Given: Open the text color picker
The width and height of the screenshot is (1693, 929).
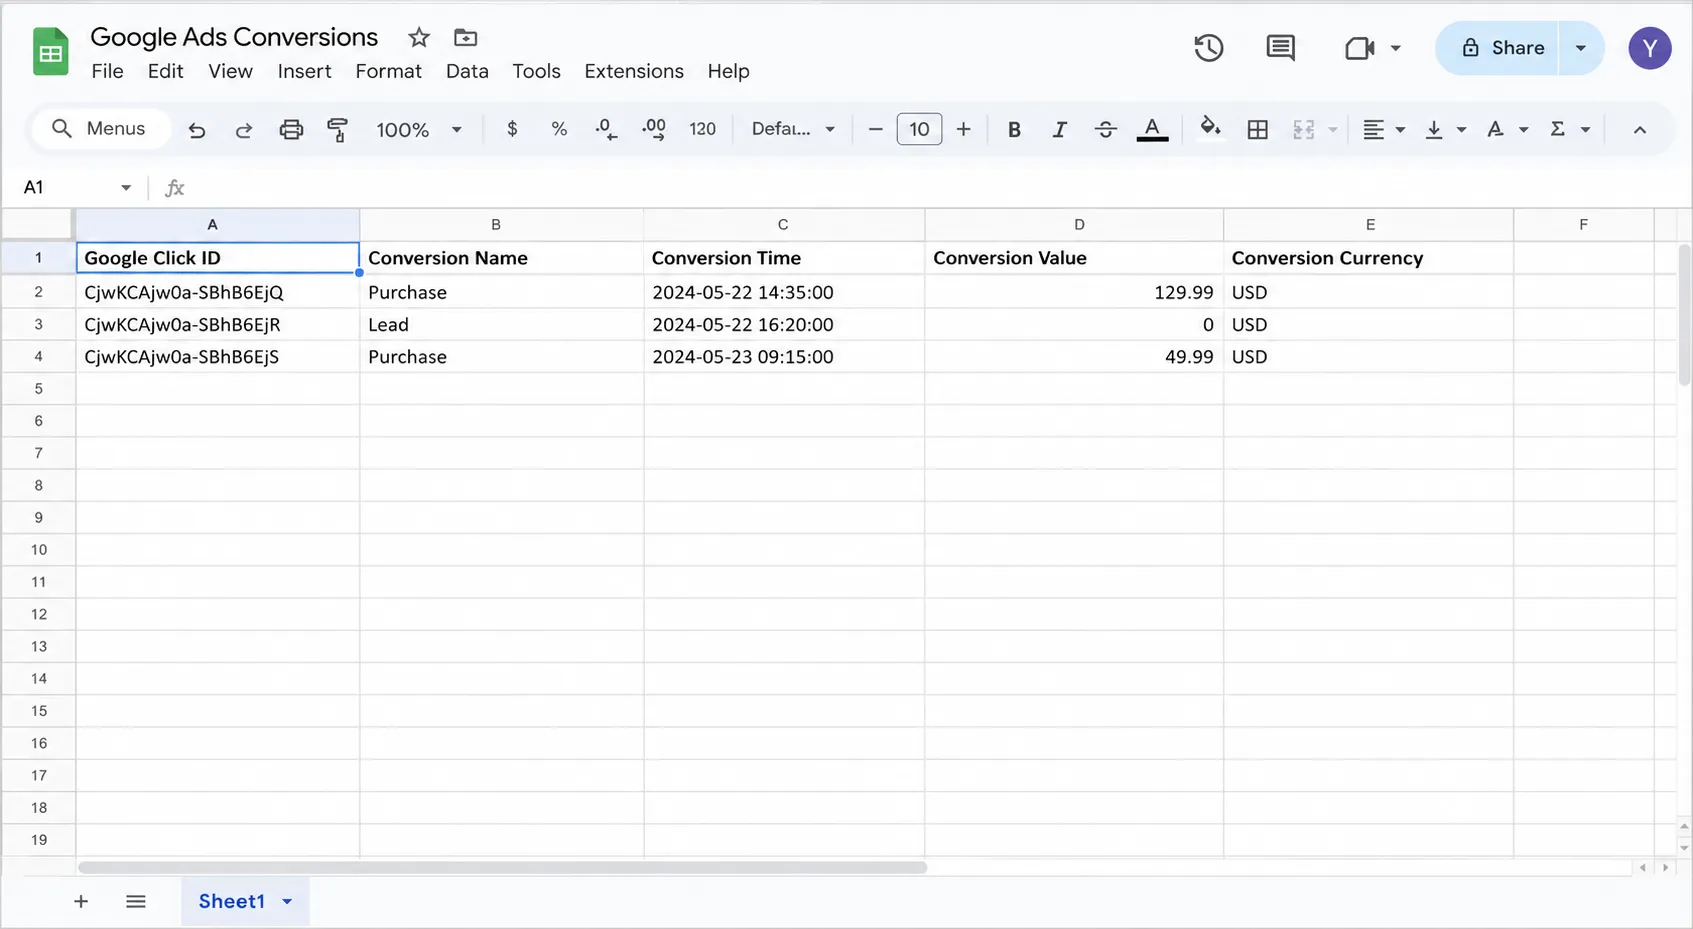Looking at the screenshot, I should (x=1152, y=129).
